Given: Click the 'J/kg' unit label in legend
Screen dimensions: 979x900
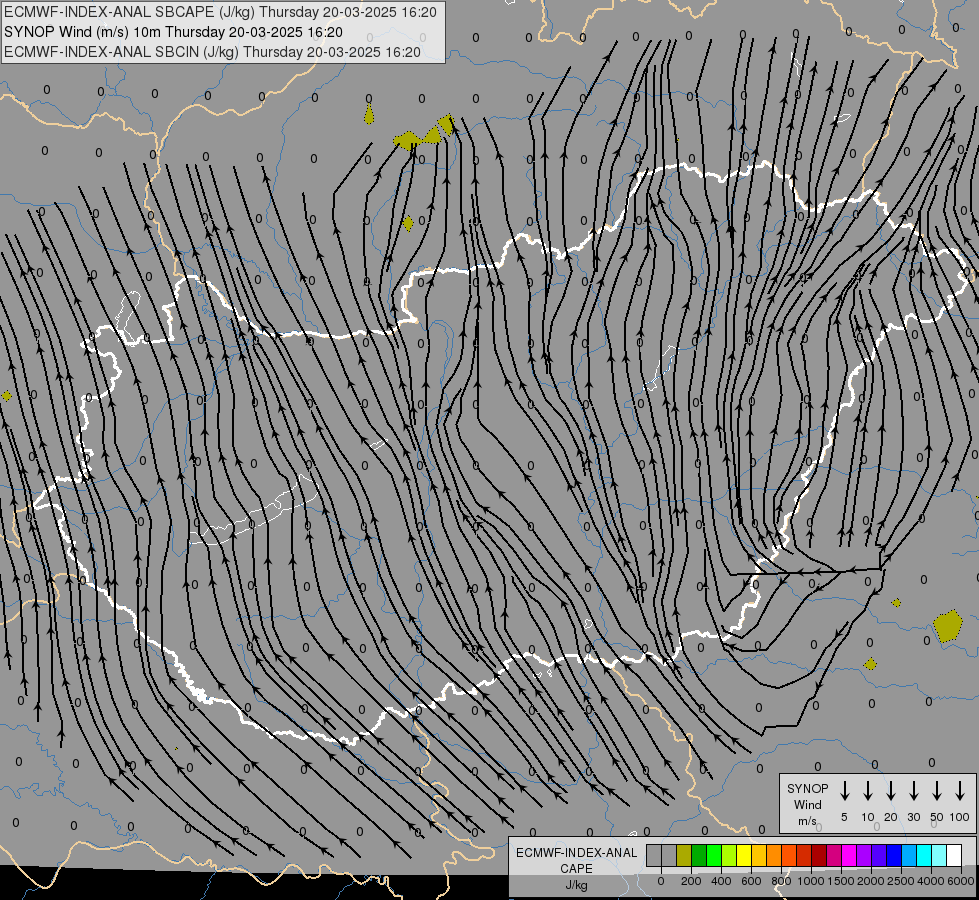Looking at the screenshot, I should 576,885.
